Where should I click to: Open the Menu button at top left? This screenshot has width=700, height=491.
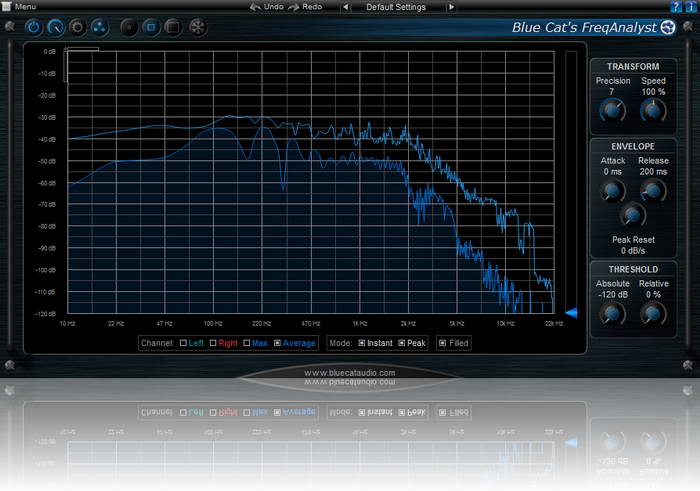pyautogui.click(x=19, y=6)
